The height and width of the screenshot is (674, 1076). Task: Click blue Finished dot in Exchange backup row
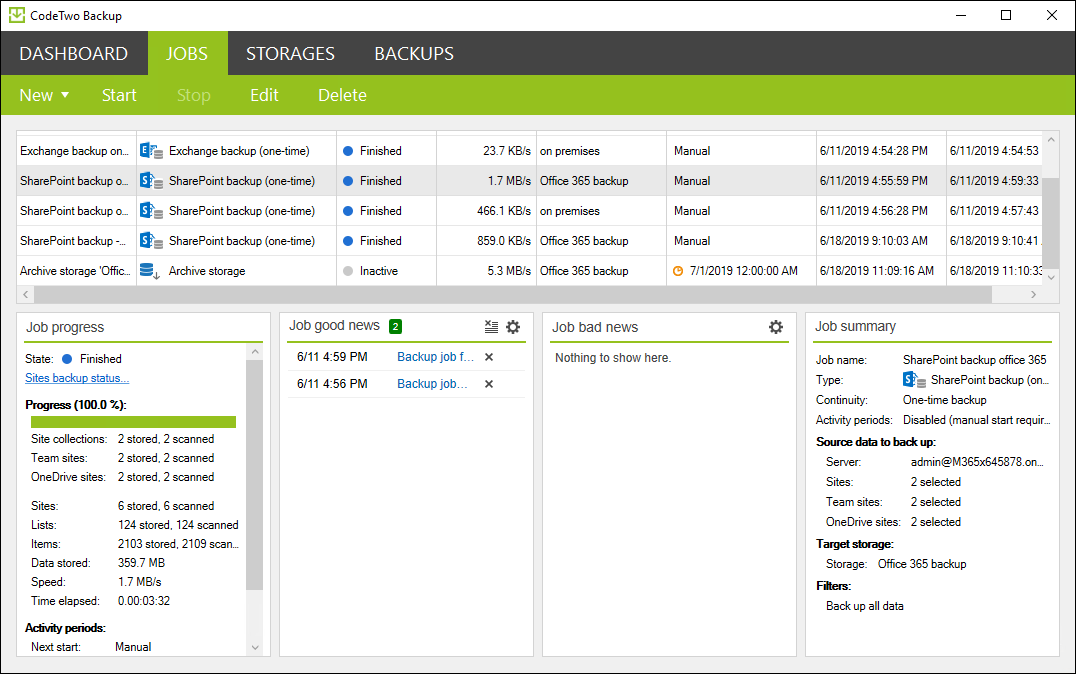tap(348, 151)
